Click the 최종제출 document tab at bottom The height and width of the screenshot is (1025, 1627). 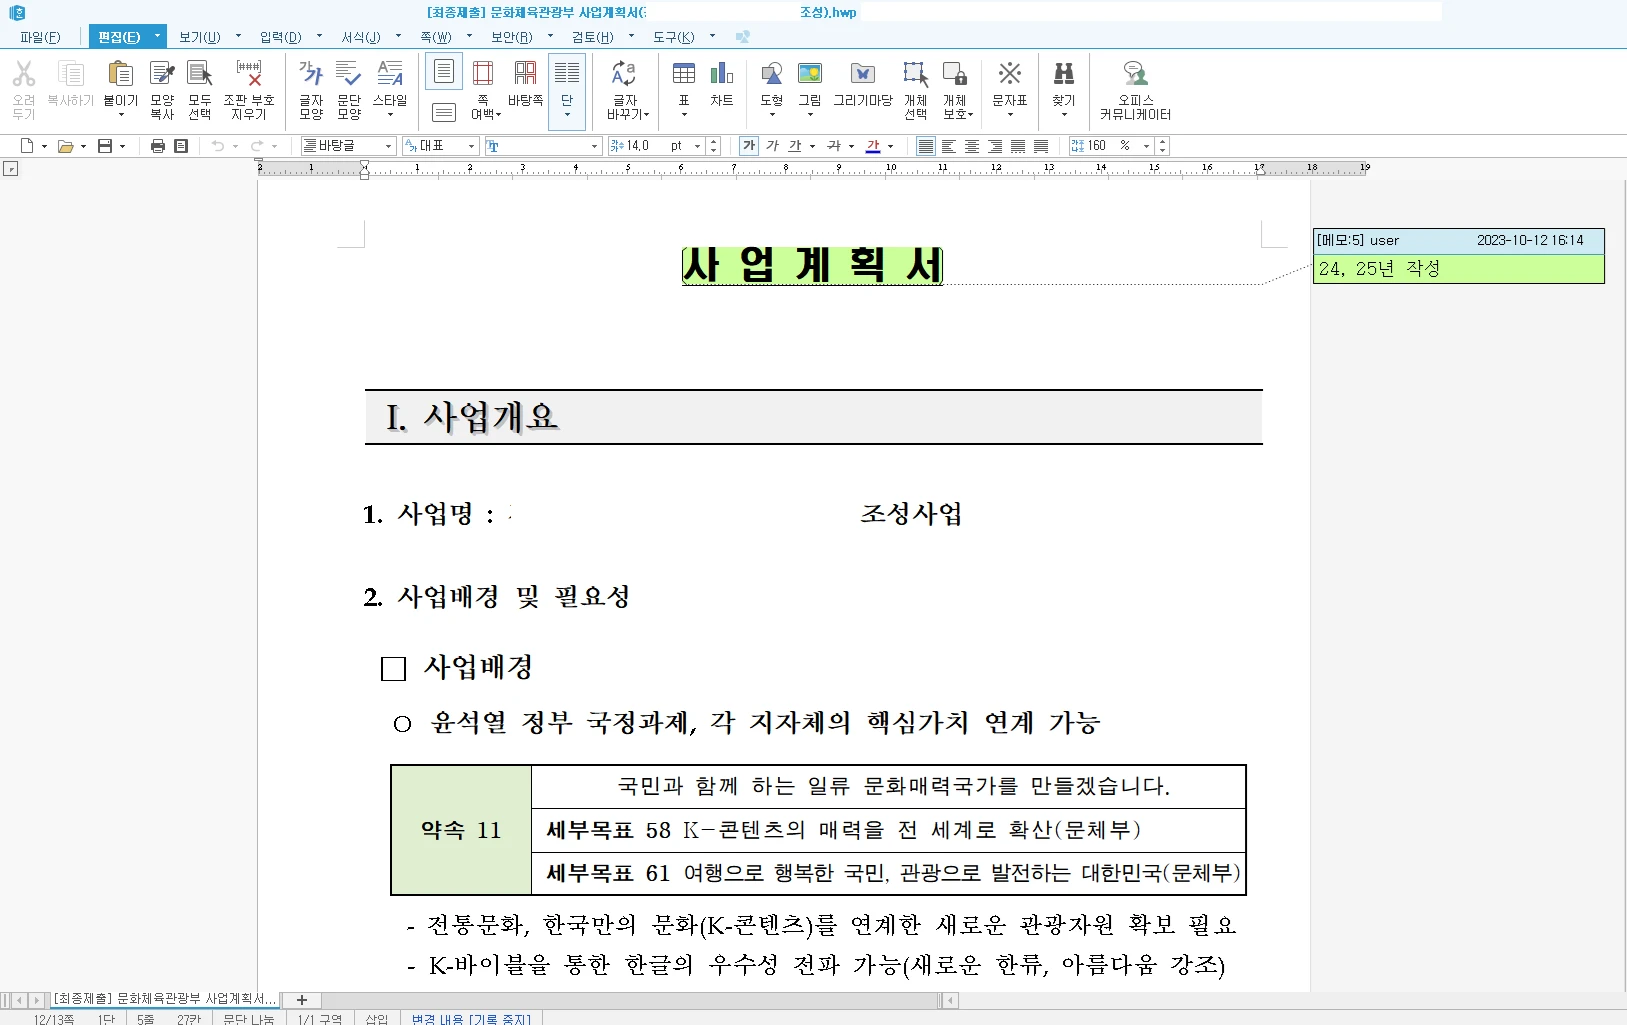click(x=165, y=999)
